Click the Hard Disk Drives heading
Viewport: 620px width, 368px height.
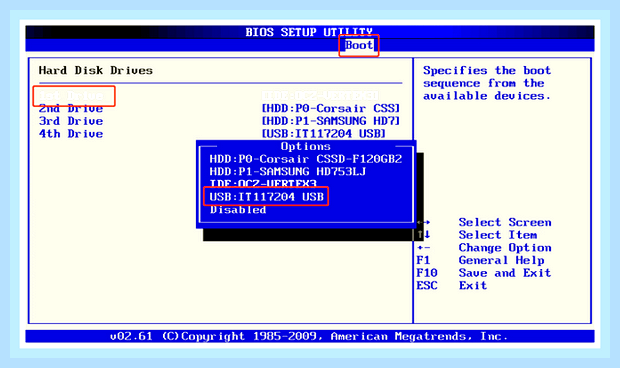(x=96, y=70)
